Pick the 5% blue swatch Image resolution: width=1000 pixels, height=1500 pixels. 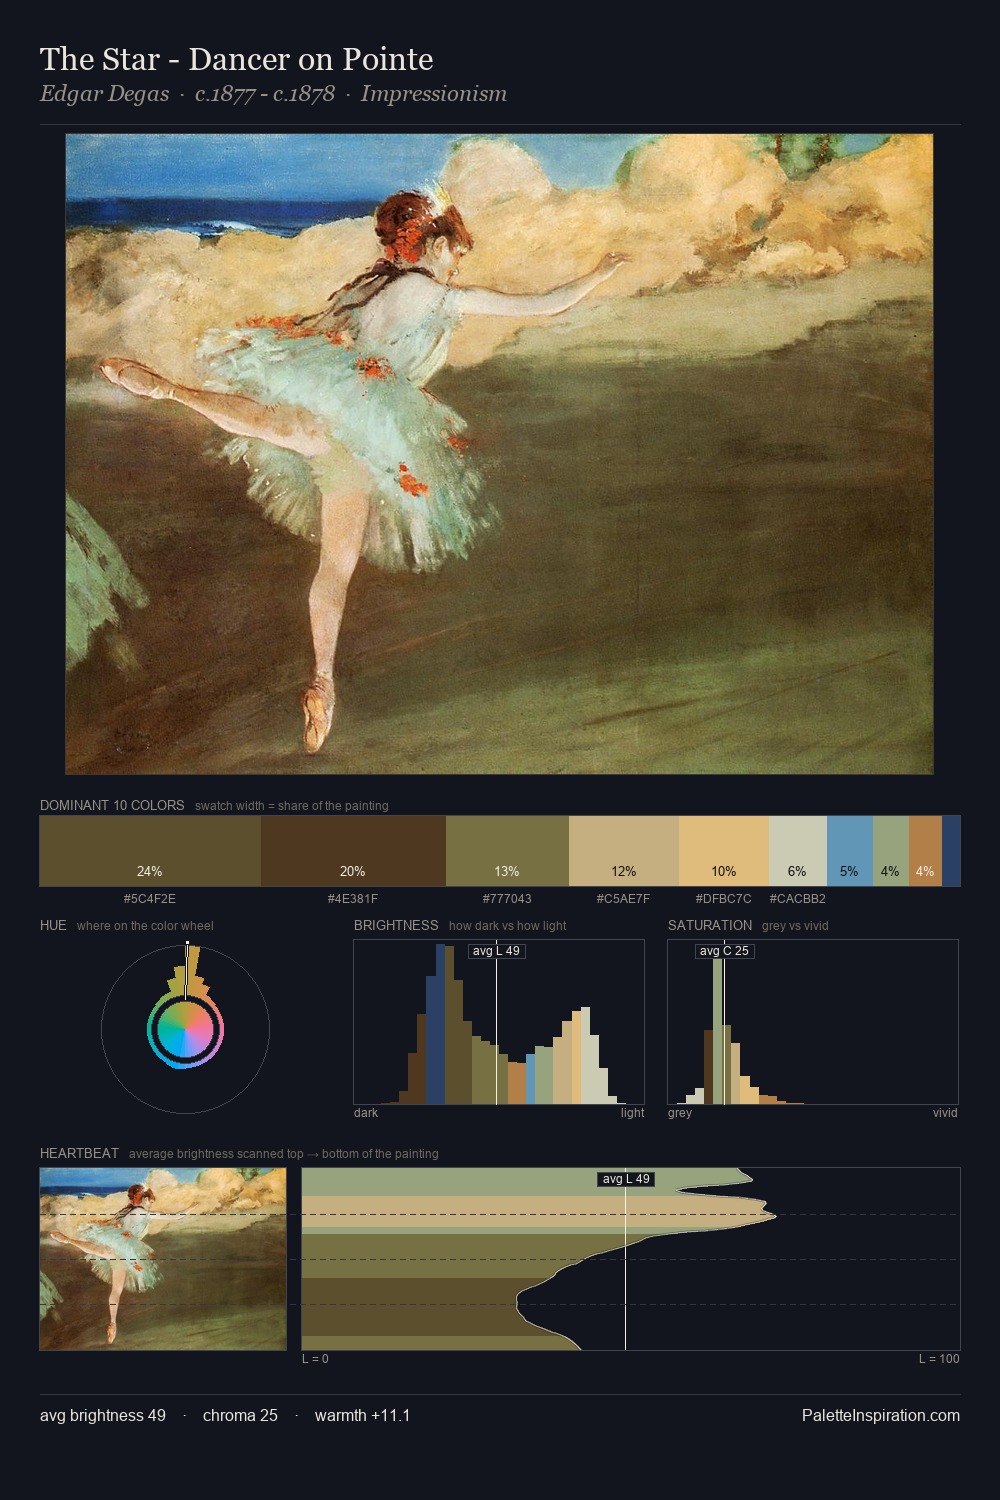tap(850, 851)
